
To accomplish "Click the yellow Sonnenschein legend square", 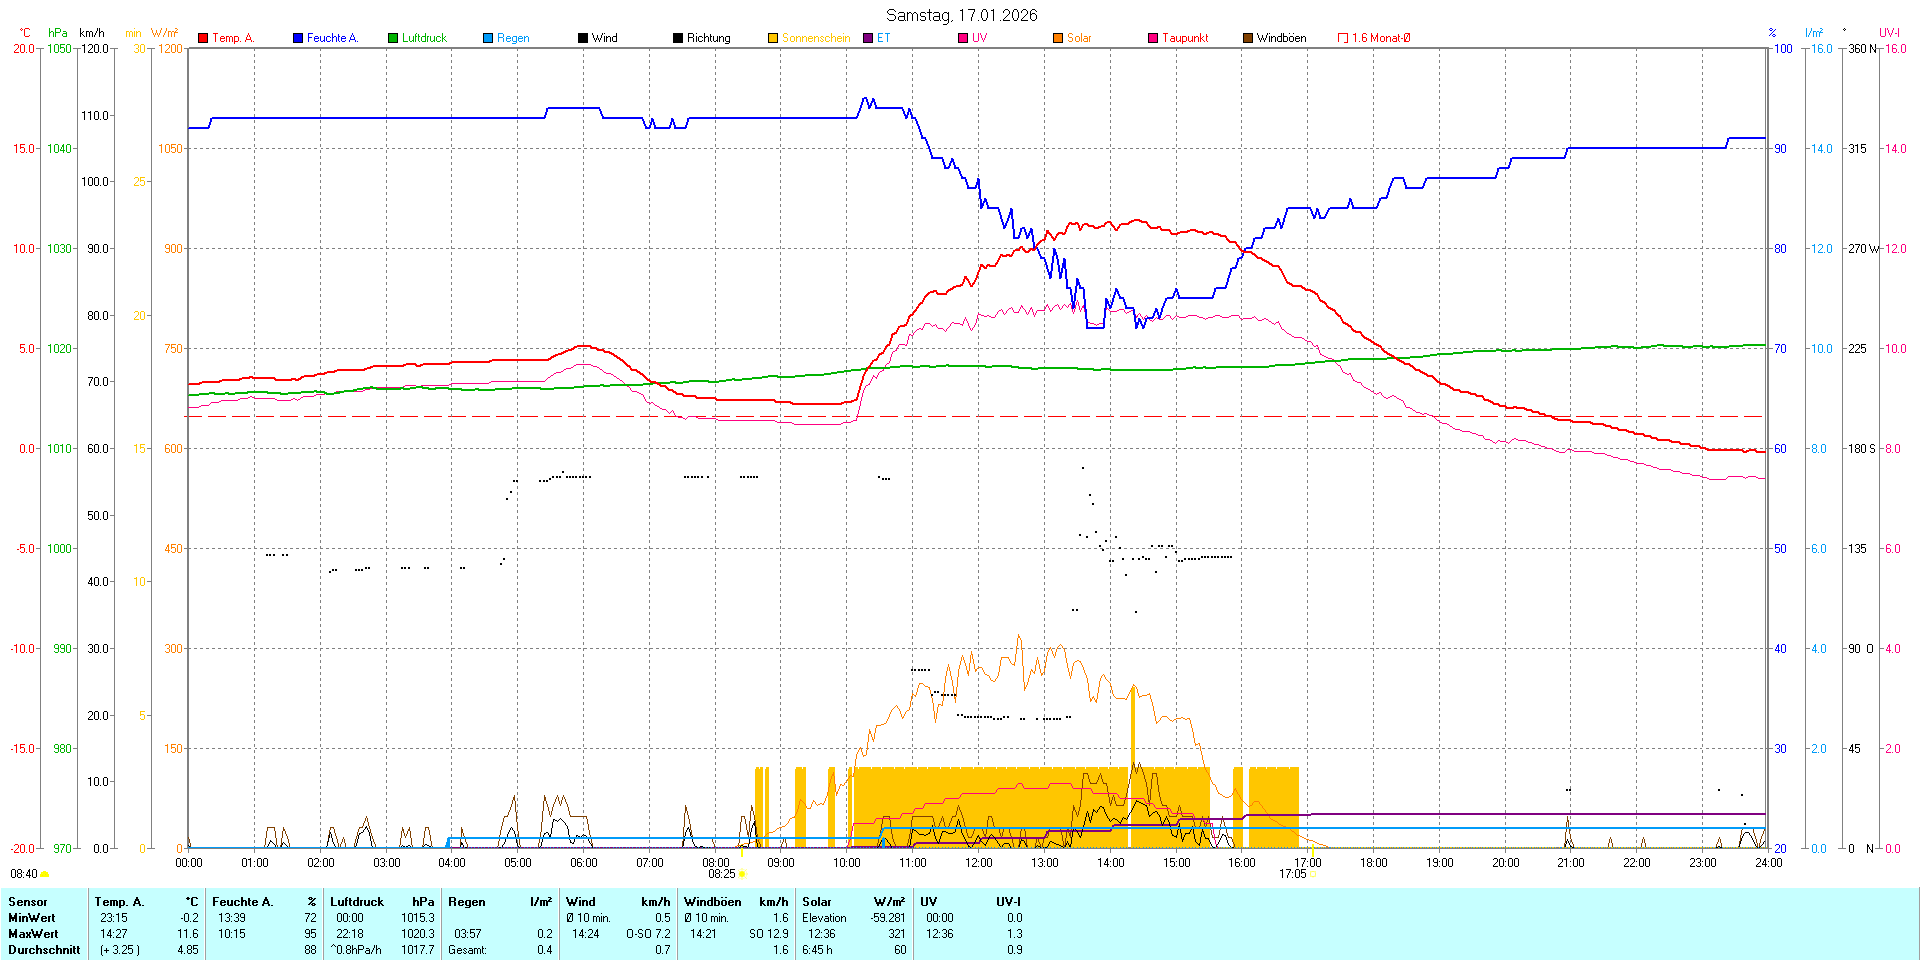I will click(x=773, y=38).
